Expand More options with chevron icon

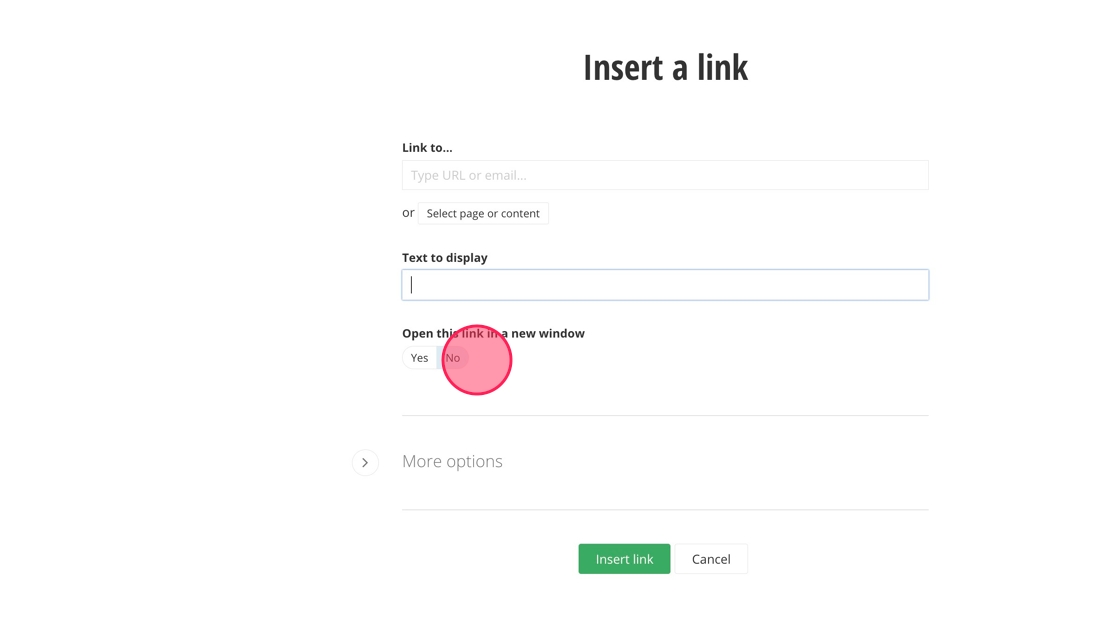point(365,462)
